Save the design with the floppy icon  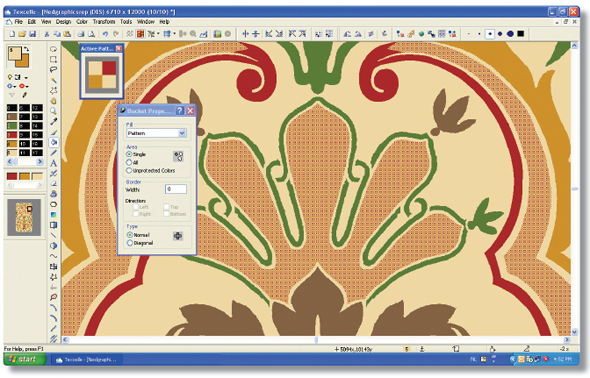click(x=32, y=34)
